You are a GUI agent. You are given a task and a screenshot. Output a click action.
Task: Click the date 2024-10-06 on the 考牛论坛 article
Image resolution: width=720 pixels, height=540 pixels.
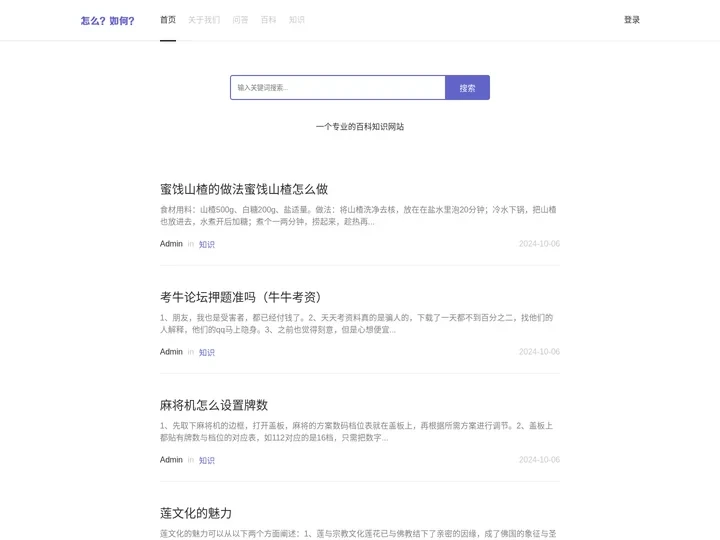[x=539, y=352]
